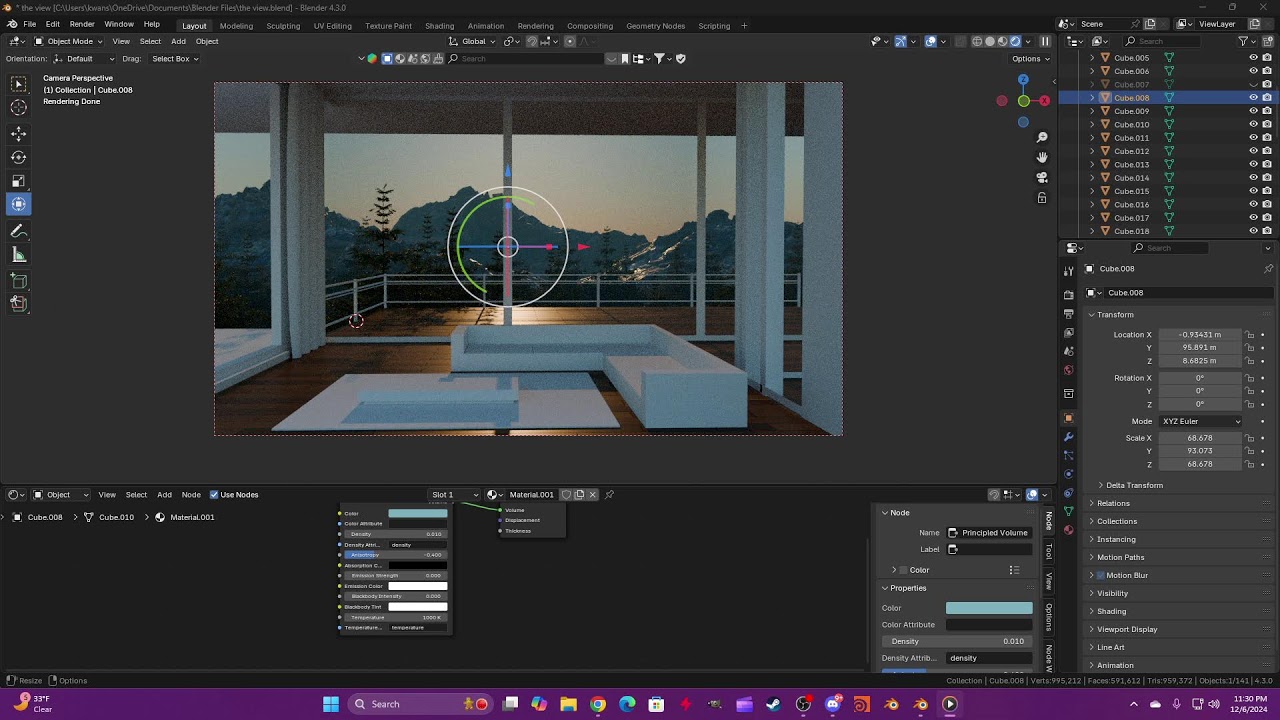Image resolution: width=1280 pixels, height=720 pixels.
Task: Click the Density slider in node sidebar
Action: (957, 641)
